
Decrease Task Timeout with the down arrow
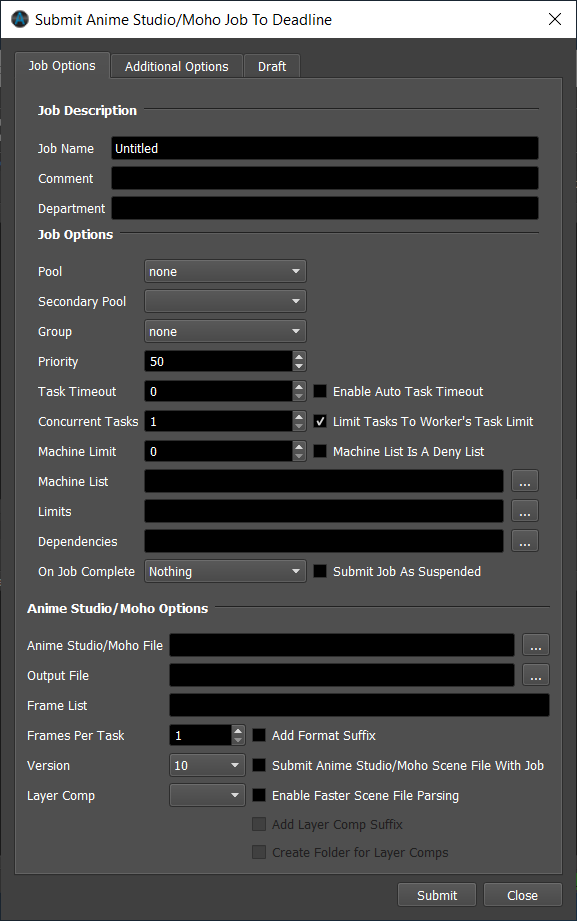coord(299,396)
